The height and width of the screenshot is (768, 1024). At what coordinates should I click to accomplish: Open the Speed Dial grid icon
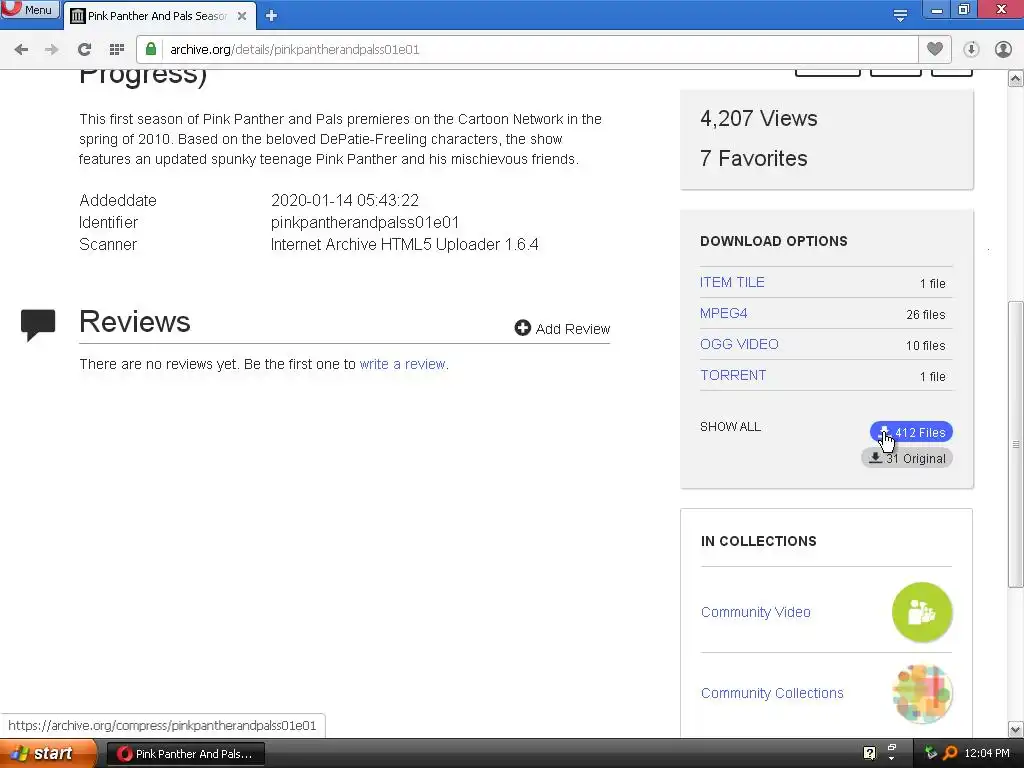[x=117, y=50]
